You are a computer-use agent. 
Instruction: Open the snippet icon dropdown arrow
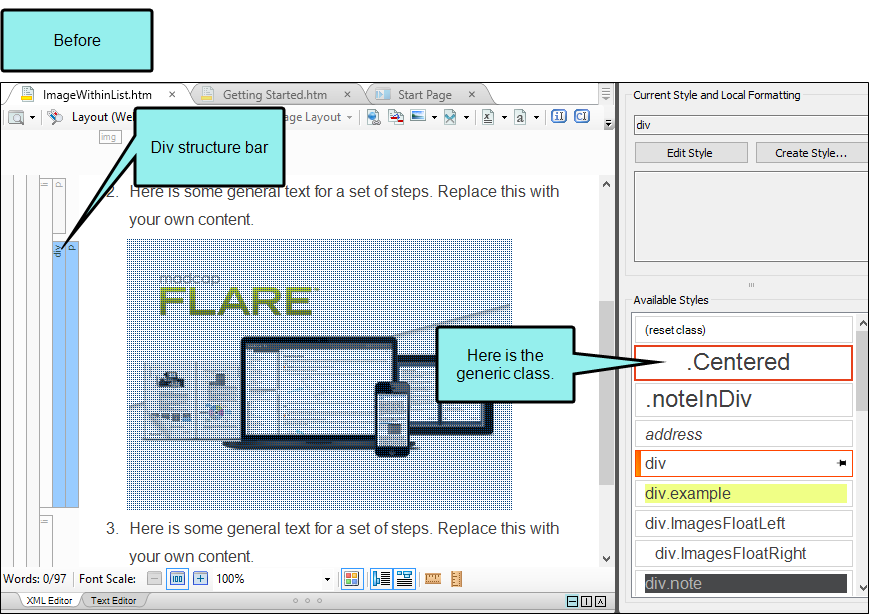(x=466, y=117)
